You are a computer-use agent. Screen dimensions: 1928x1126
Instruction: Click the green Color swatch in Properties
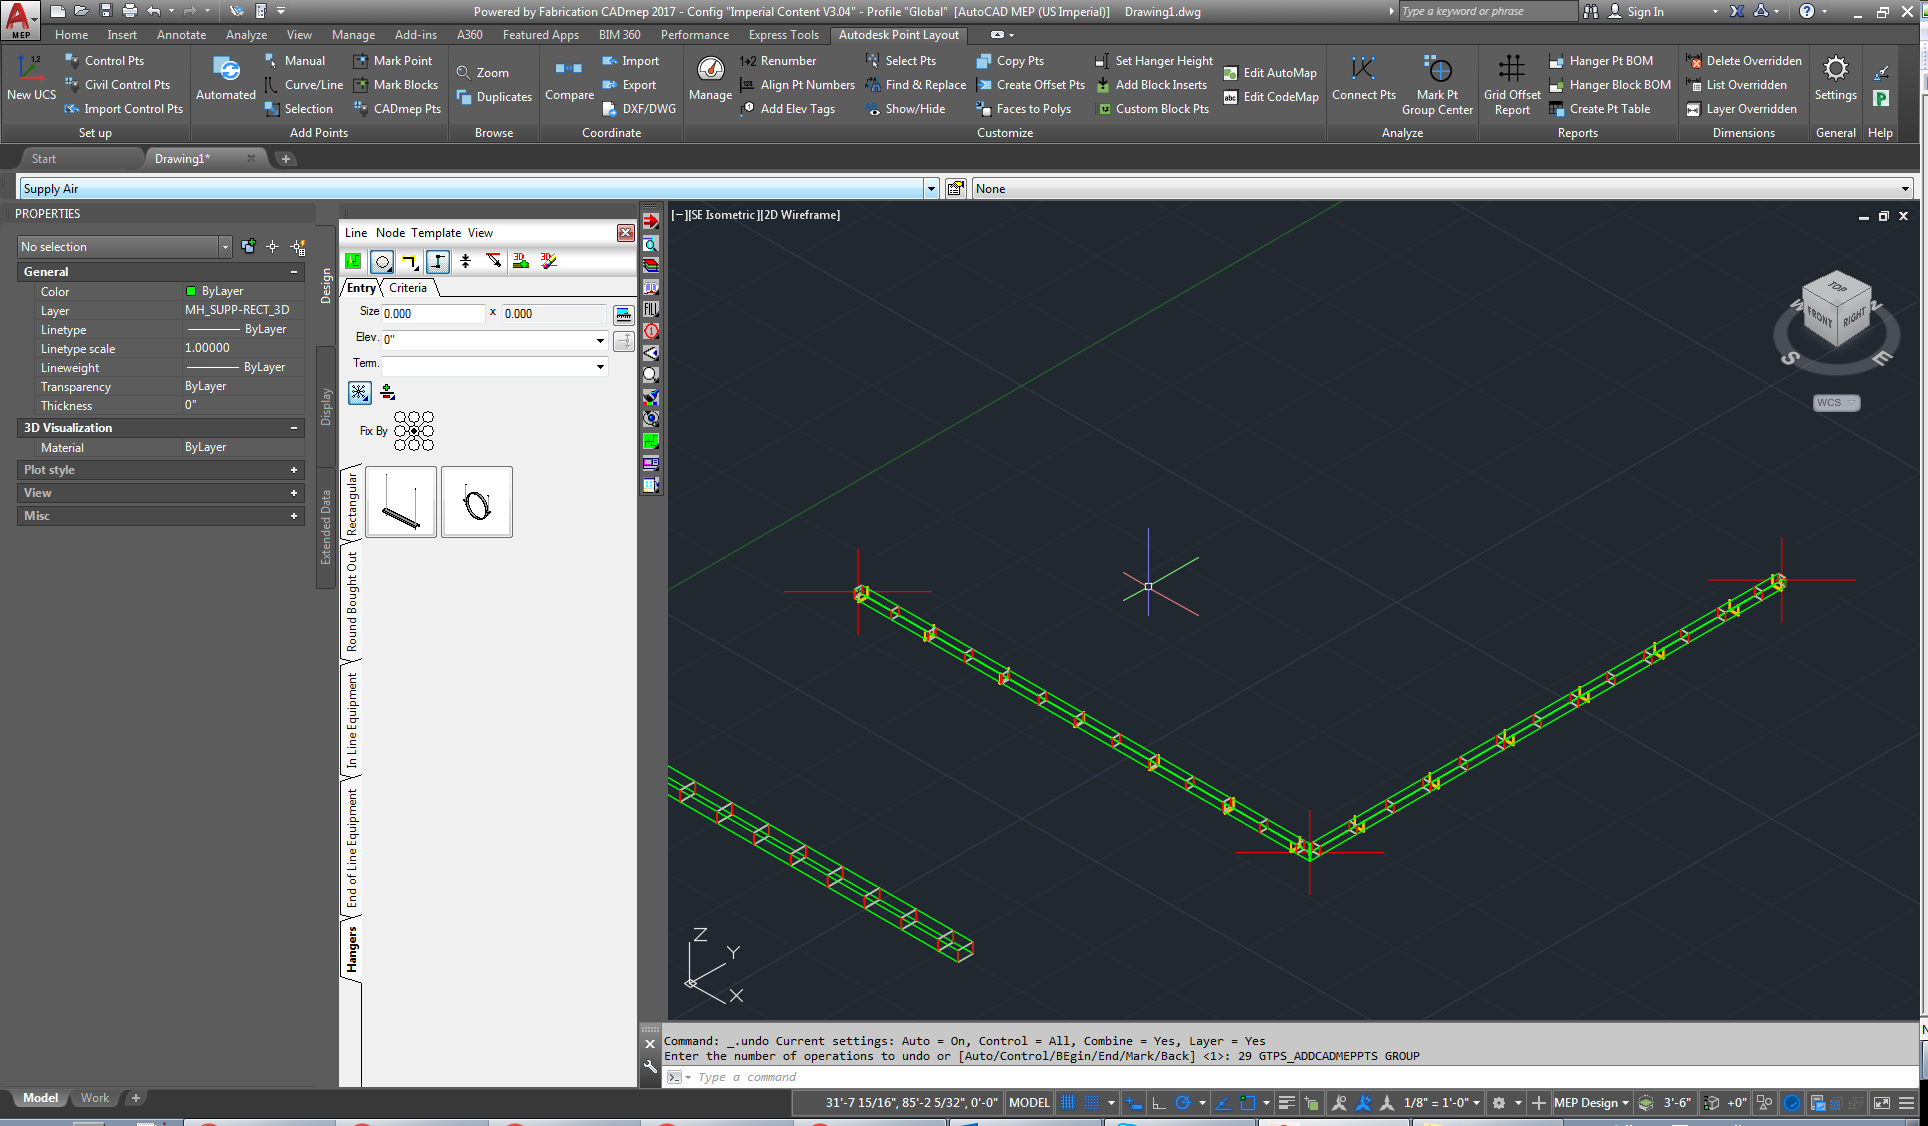tap(190, 291)
